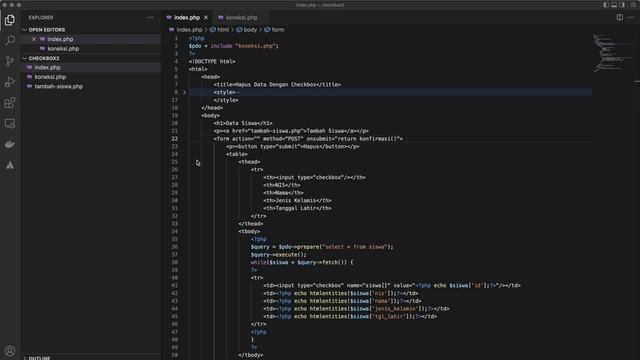
Task: Open the Accounts menu icon
Action: pos(10,351)
